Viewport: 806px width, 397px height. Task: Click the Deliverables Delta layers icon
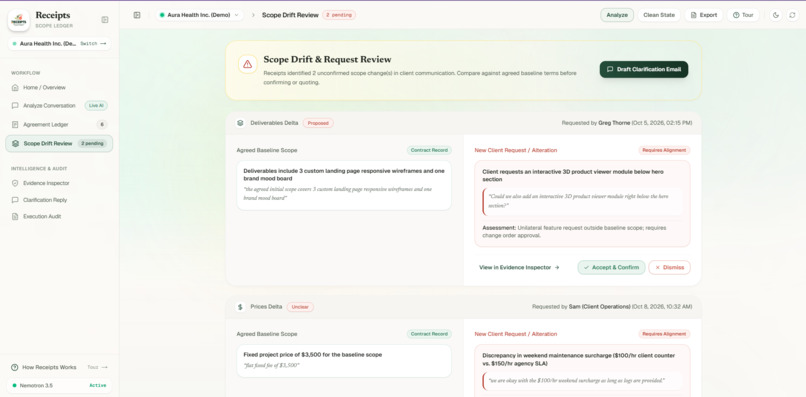240,123
